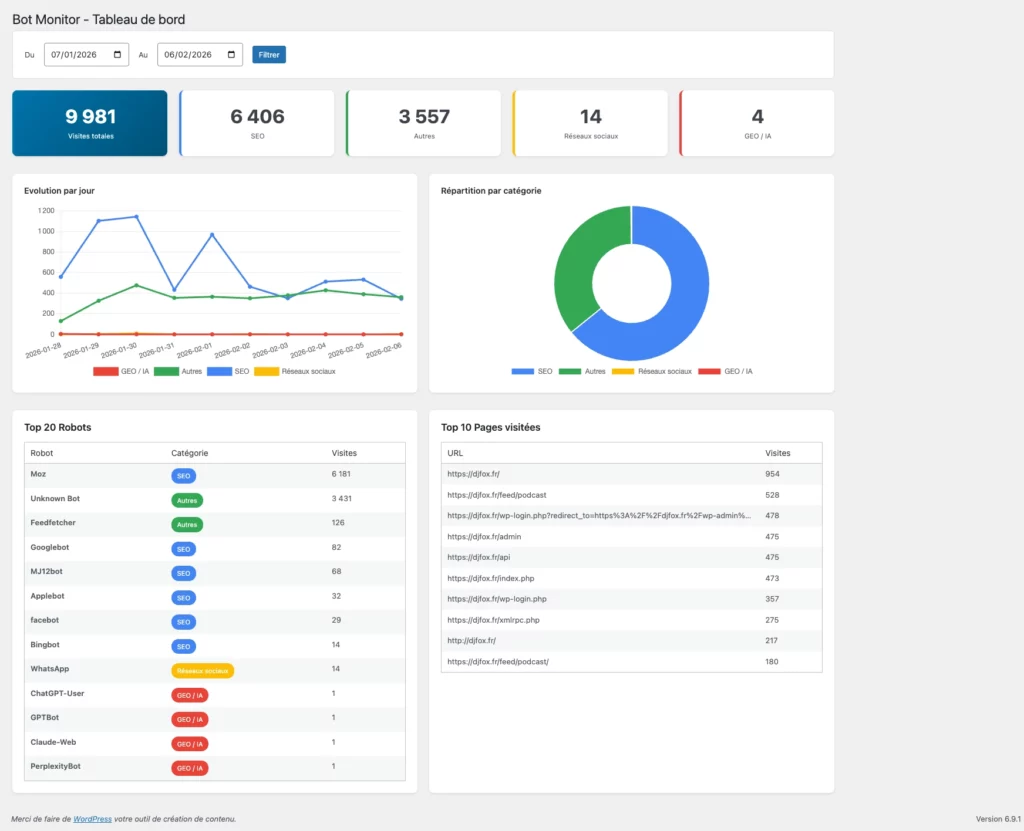Image resolution: width=1024 pixels, height=831 pixels.
Task: Select the 6 406 SEO stat card
Action: [x=257, y=123]
